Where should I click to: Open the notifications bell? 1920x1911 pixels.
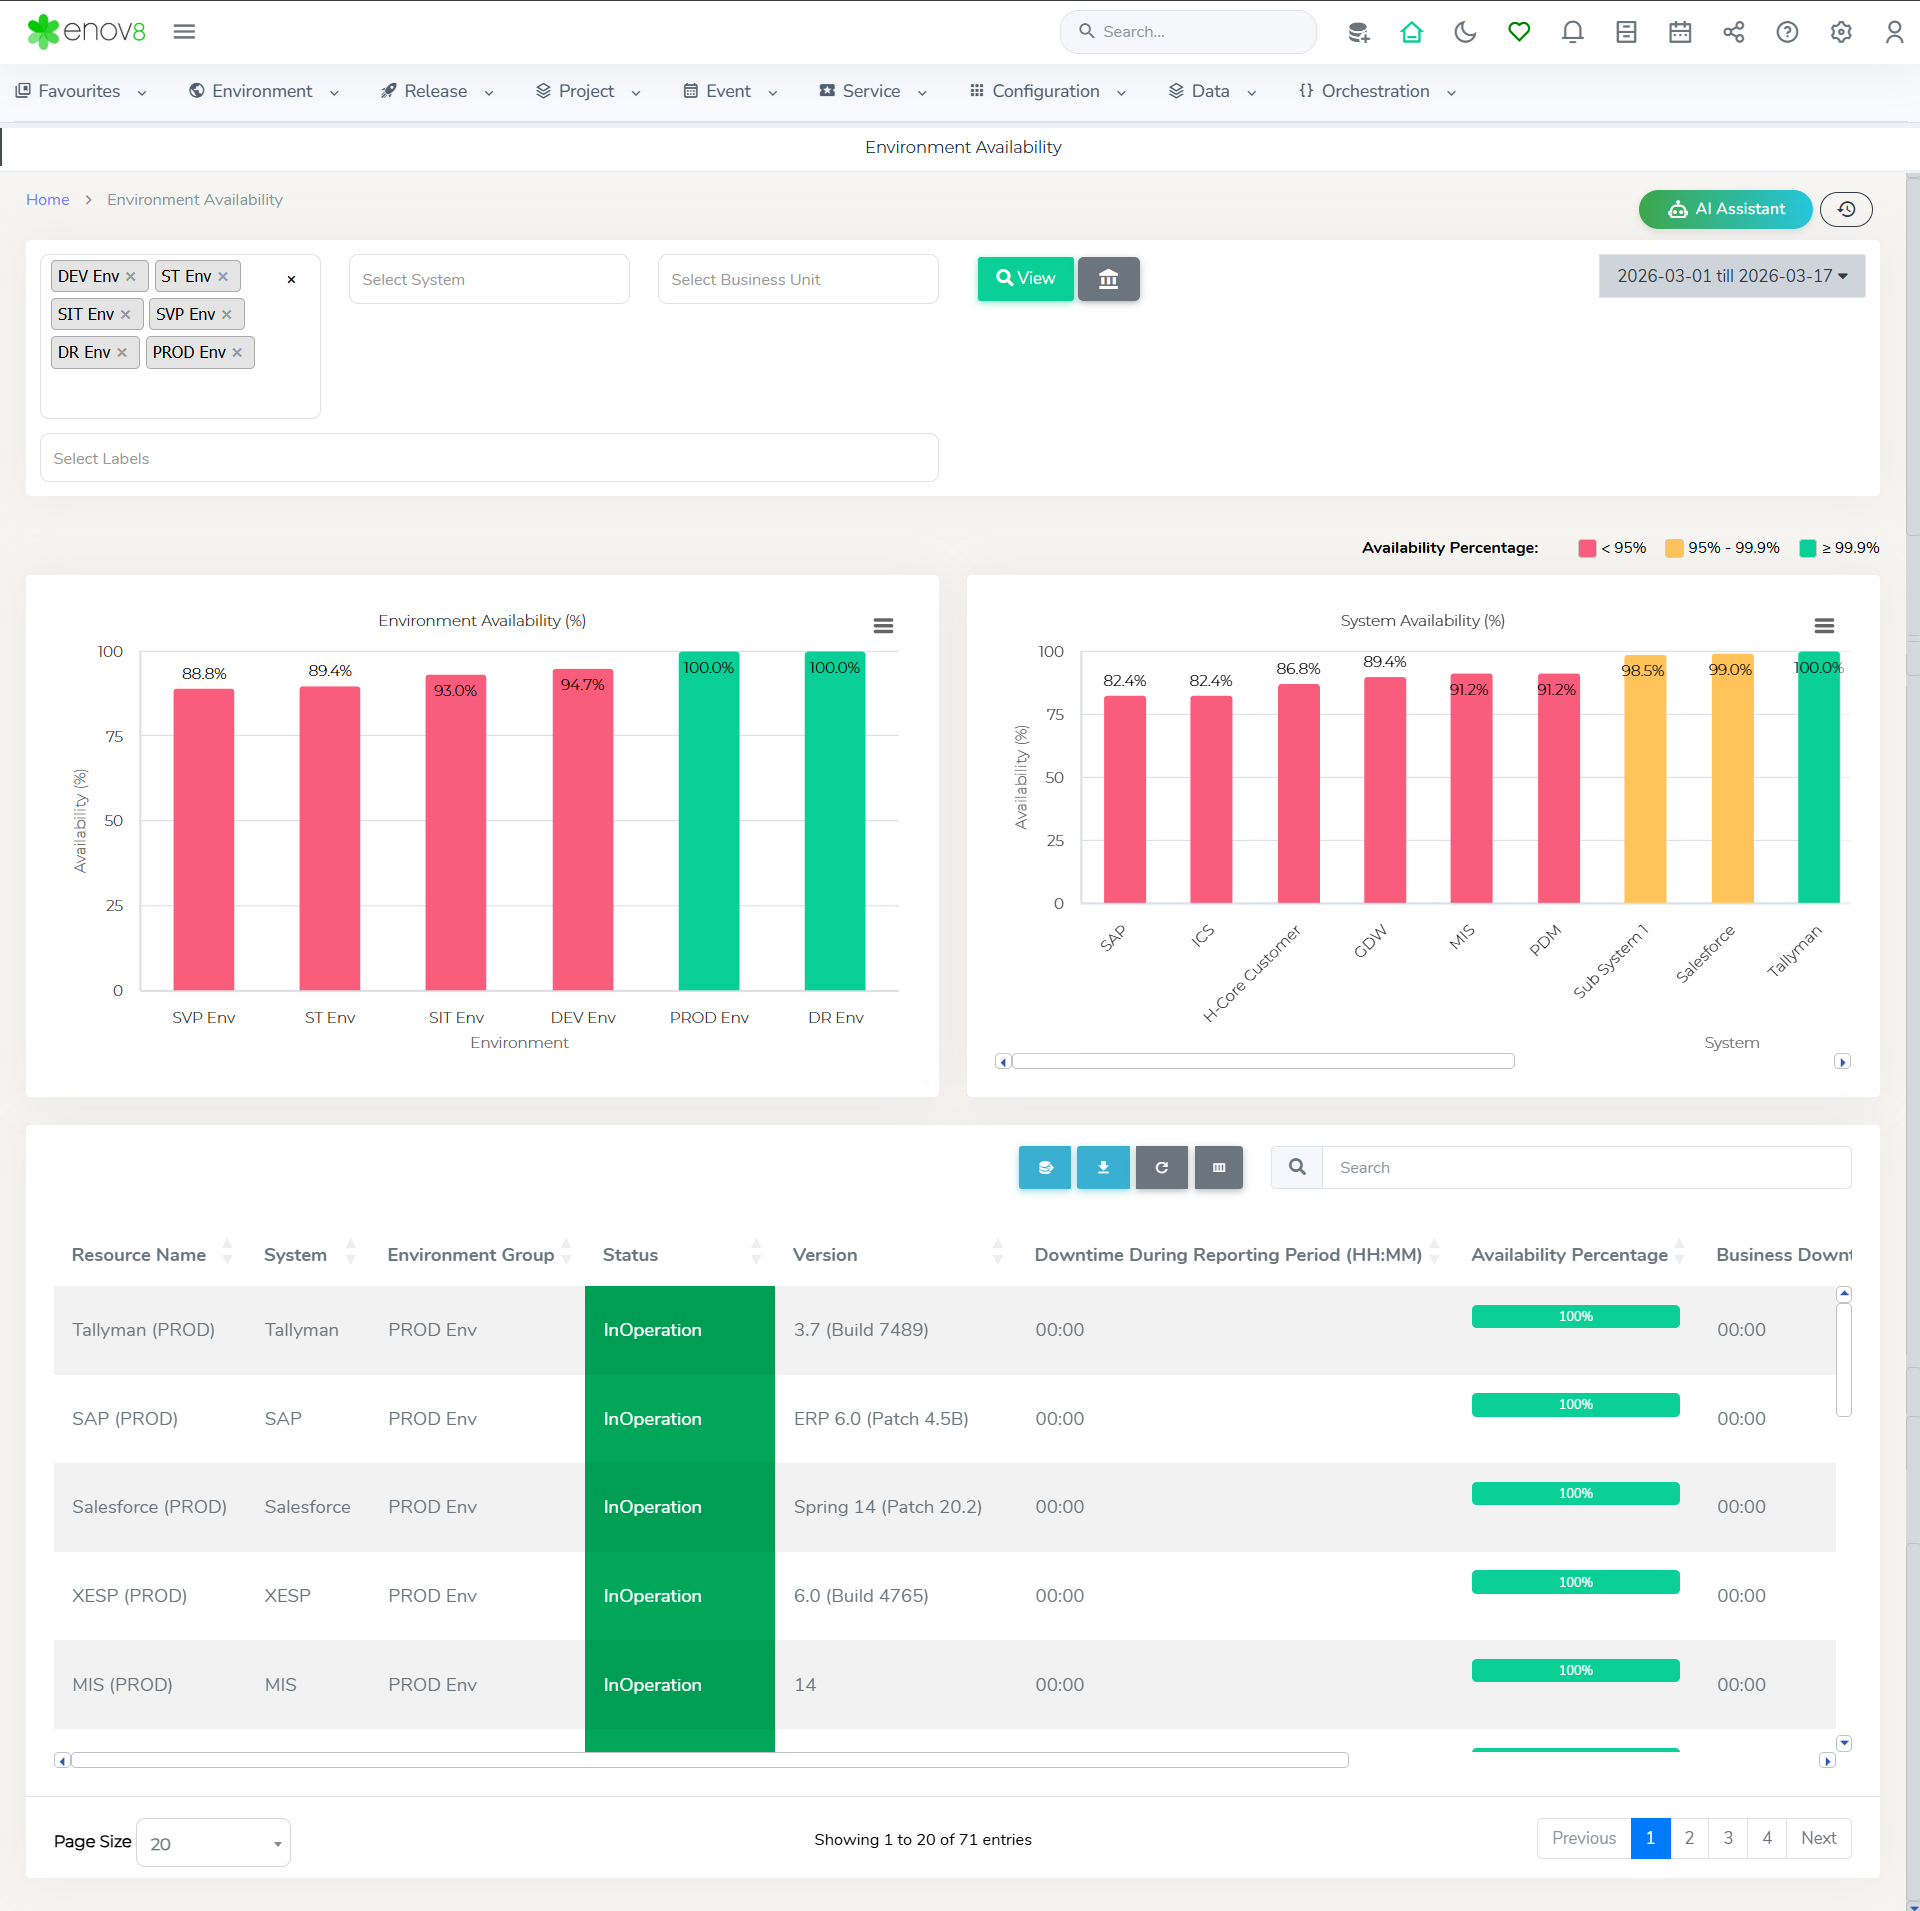pyautogui.click(x=1572, y=32)
